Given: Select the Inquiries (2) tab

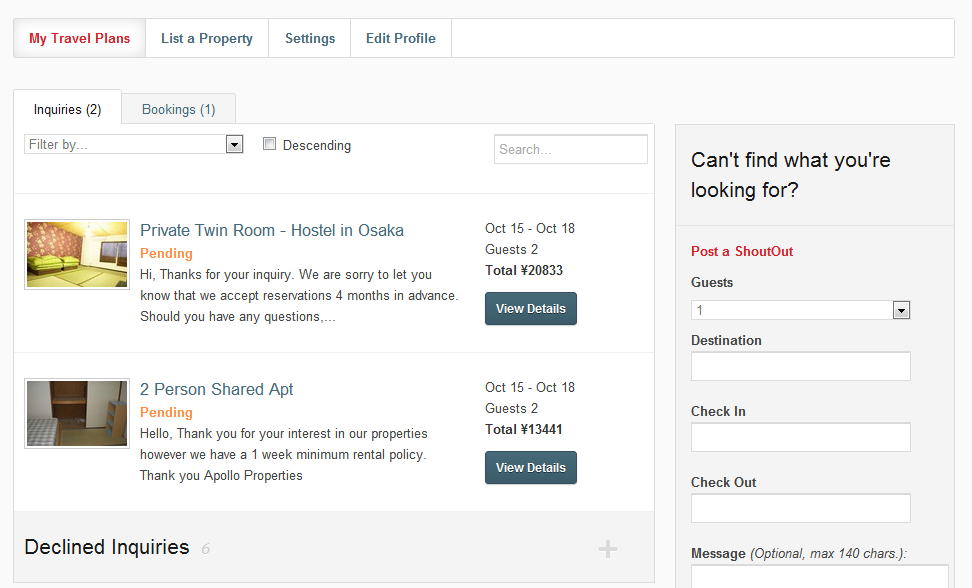Looking at the screenshot, I should 68,109.
